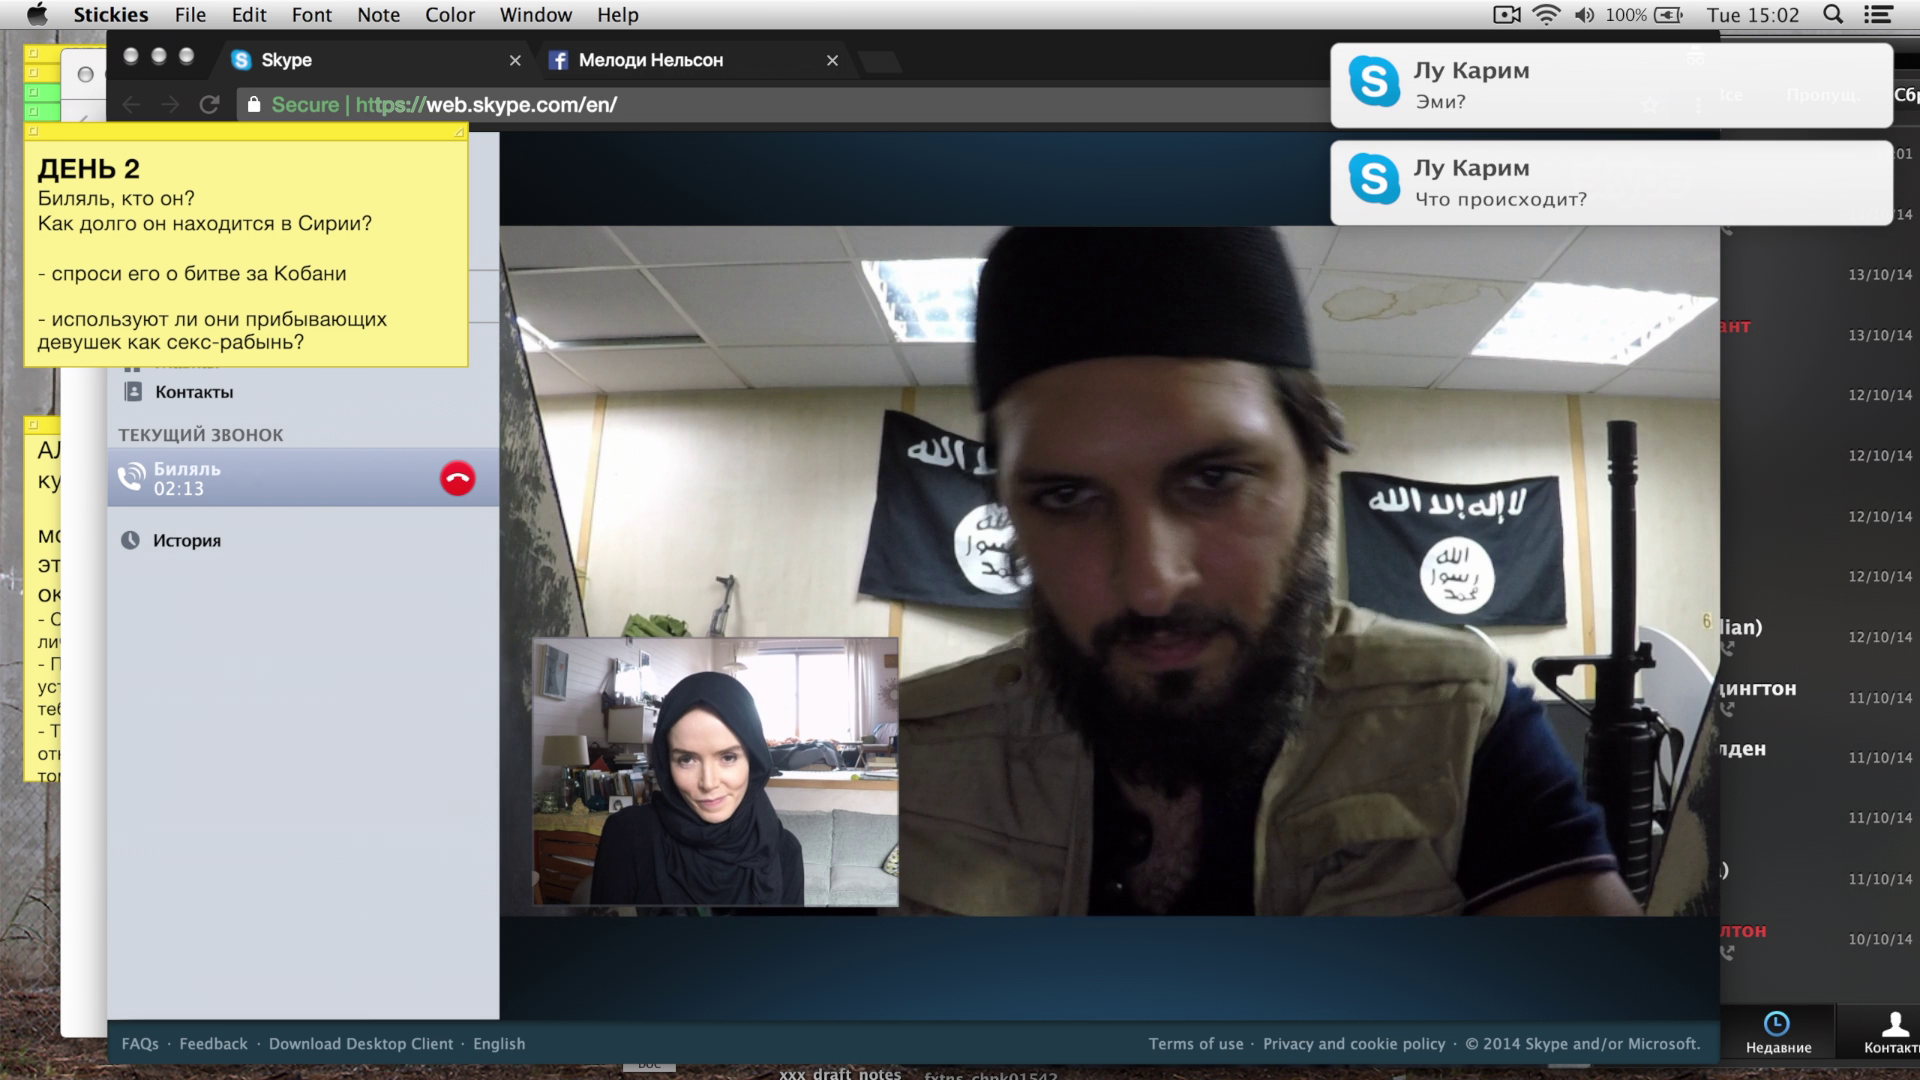Close the Skype browser tab

(x=515, y=61)
